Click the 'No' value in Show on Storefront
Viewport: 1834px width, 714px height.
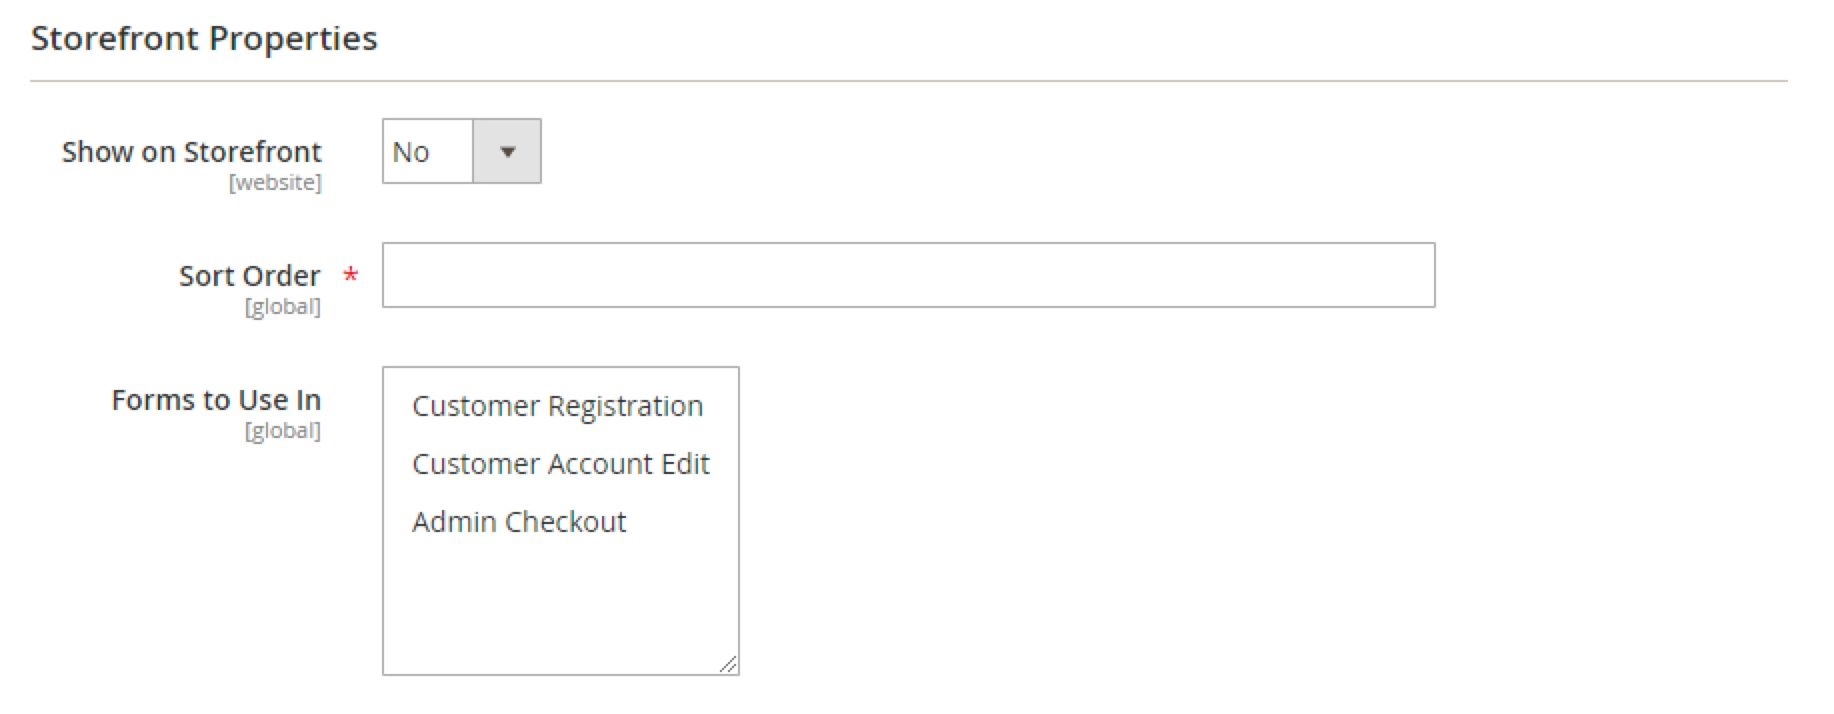(411, 152)
